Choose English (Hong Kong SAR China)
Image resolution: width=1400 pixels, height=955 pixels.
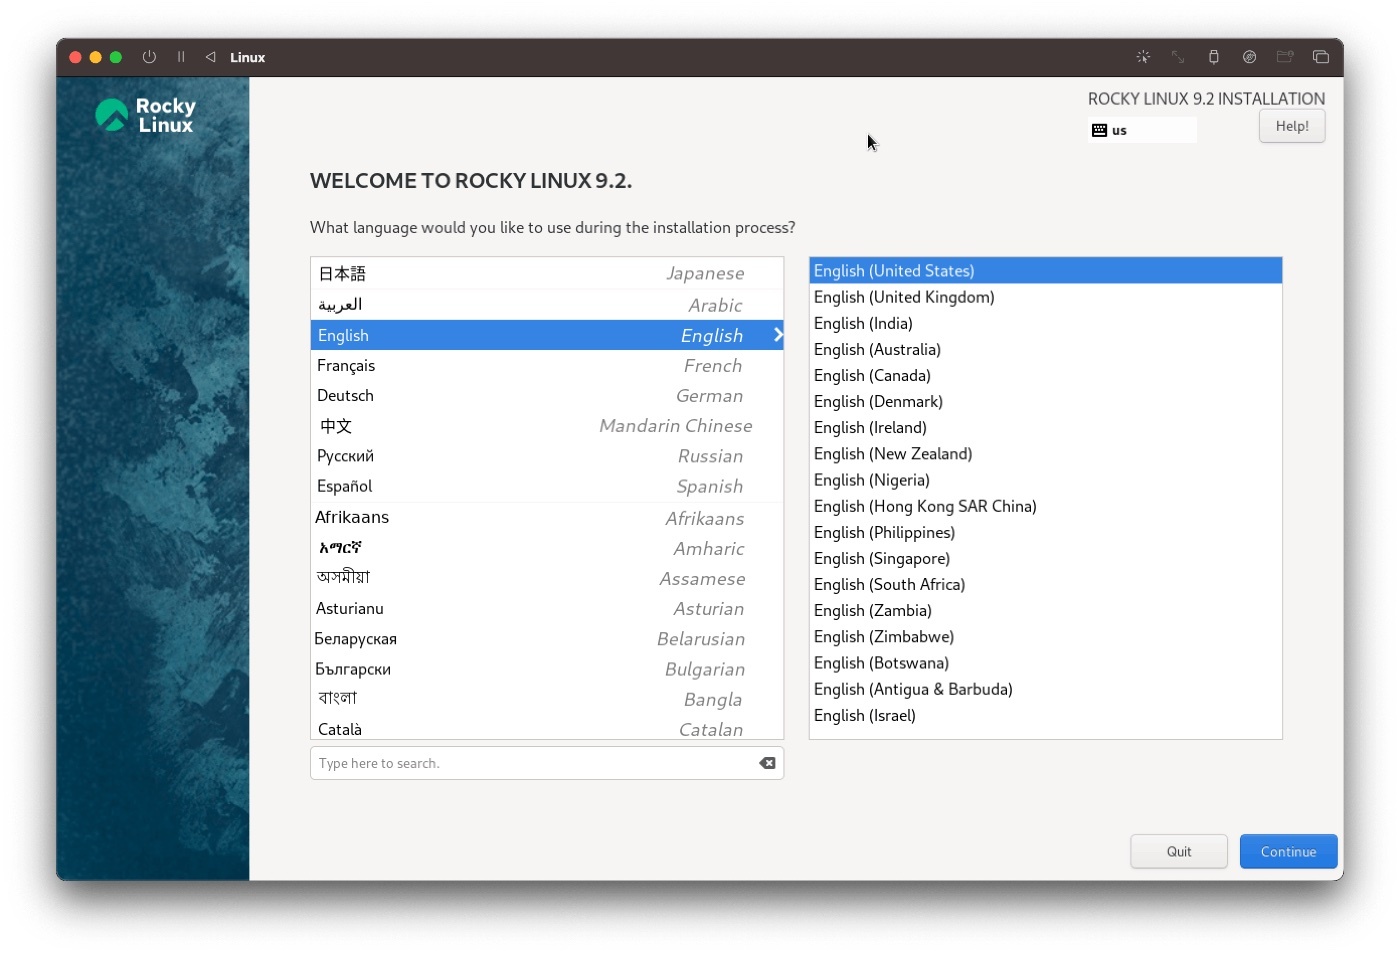pos(1045,506)
